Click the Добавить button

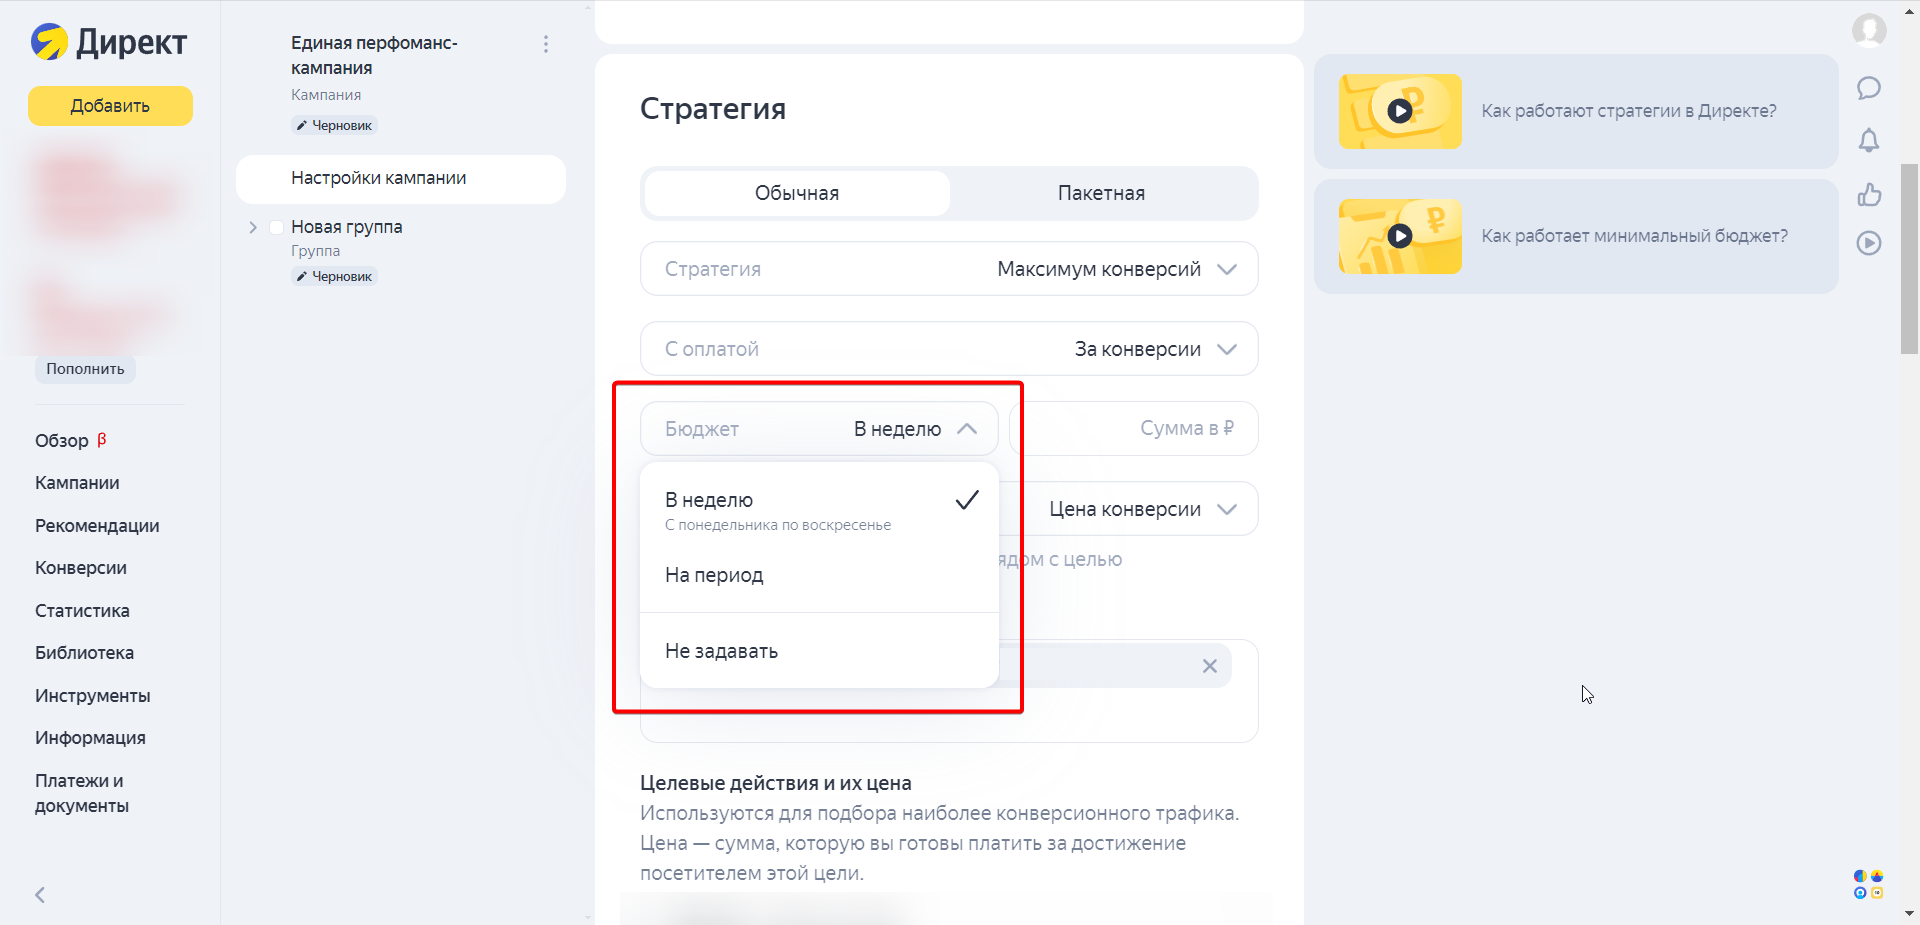coord(110,105)
